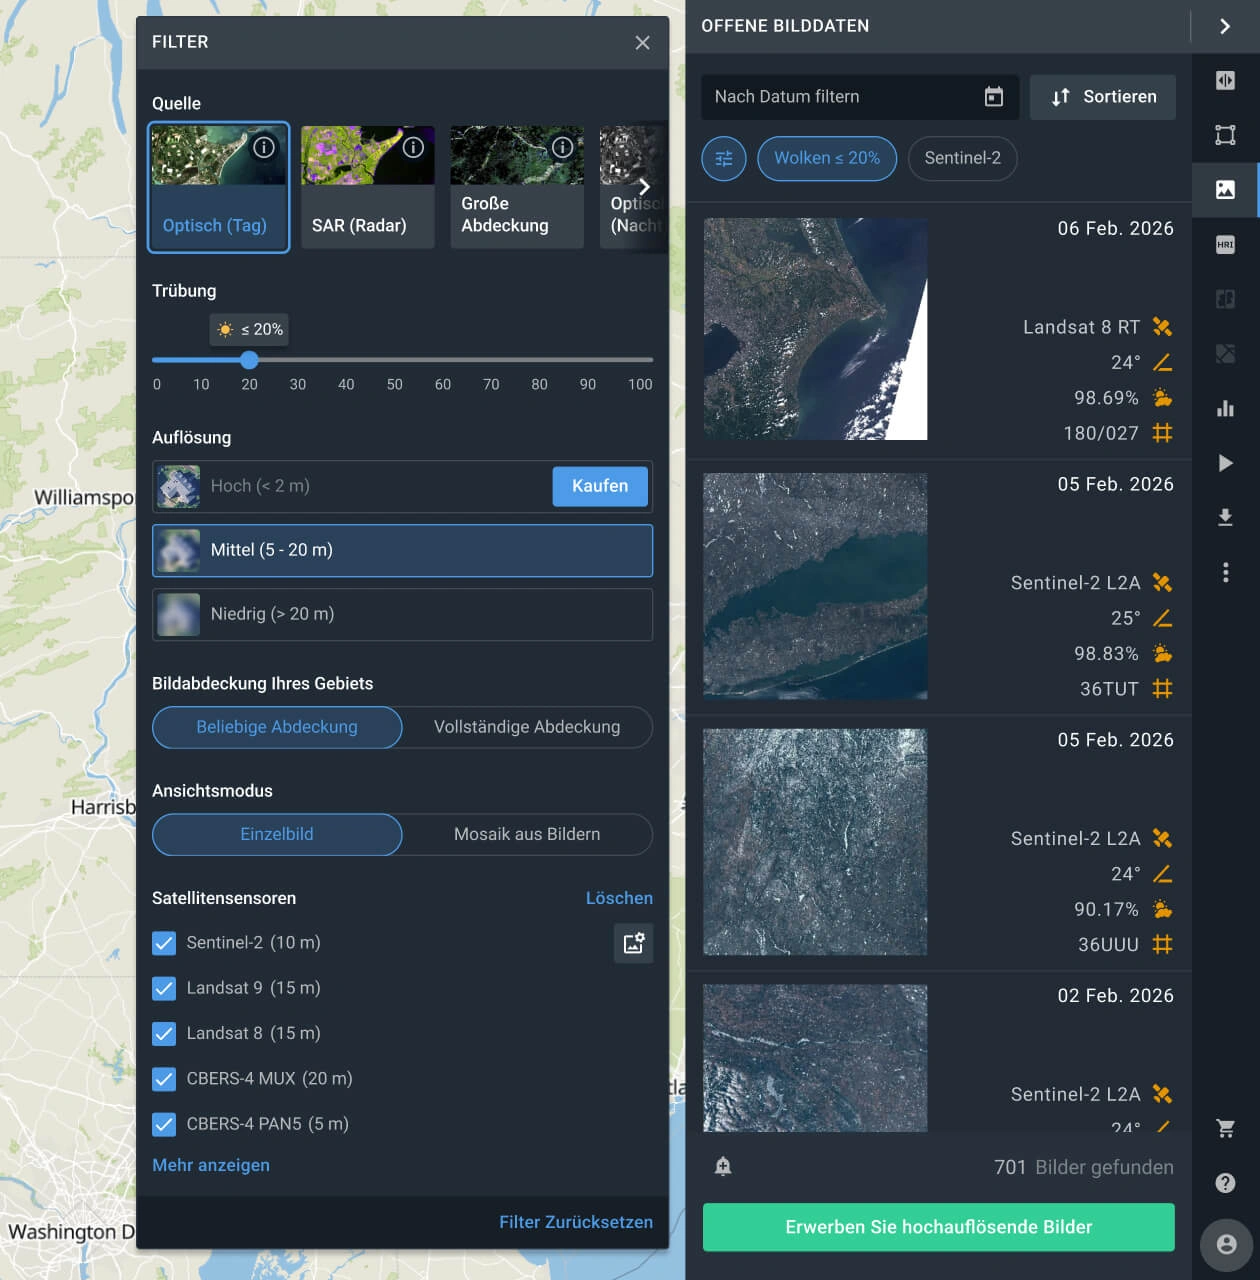
Task: Switch to Mosaik aus Bildern view mode
Action: click(x=526, y=834)
